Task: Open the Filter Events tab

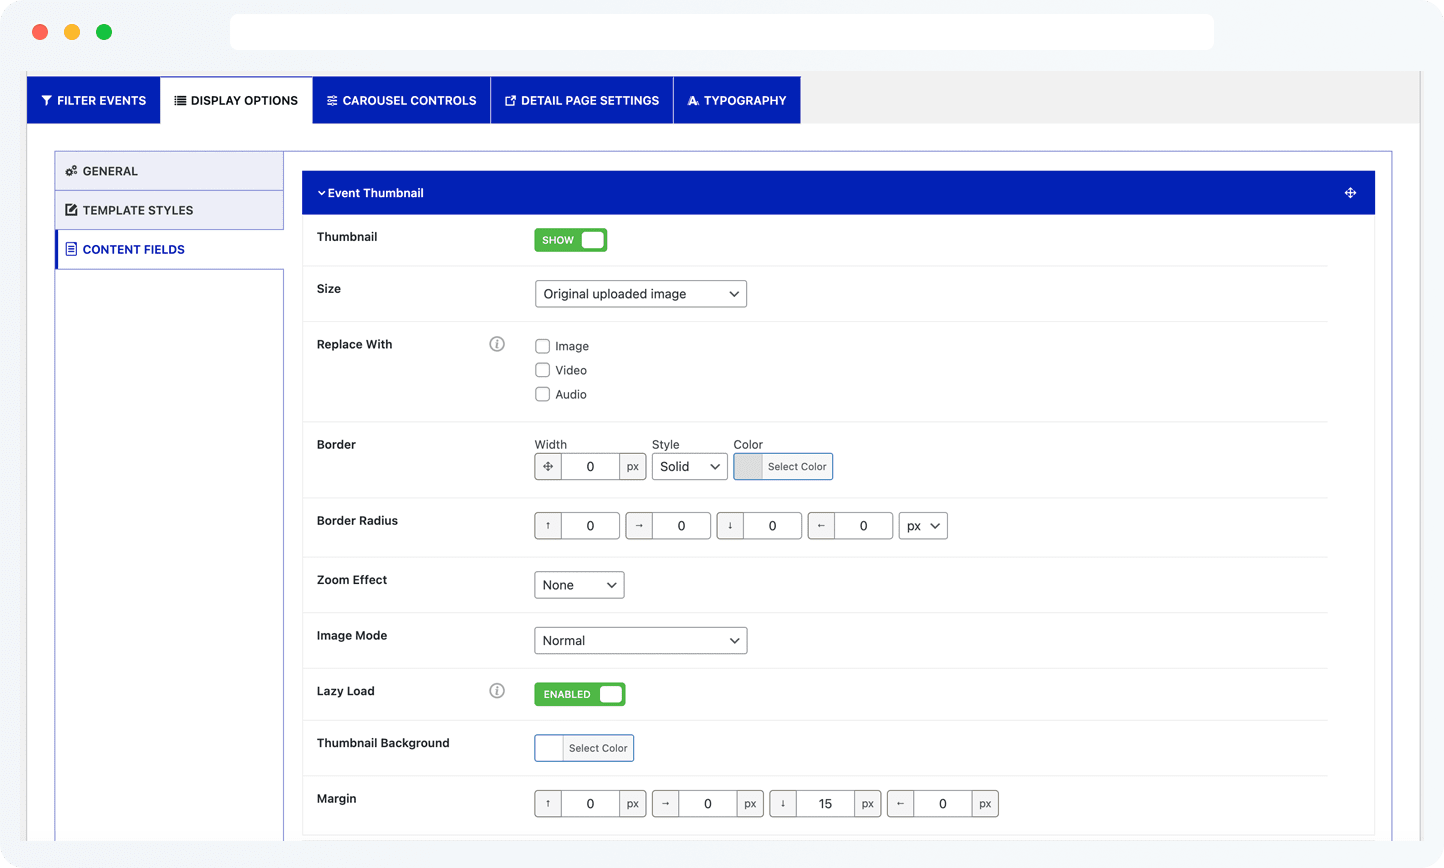Action: coord(94,100)
